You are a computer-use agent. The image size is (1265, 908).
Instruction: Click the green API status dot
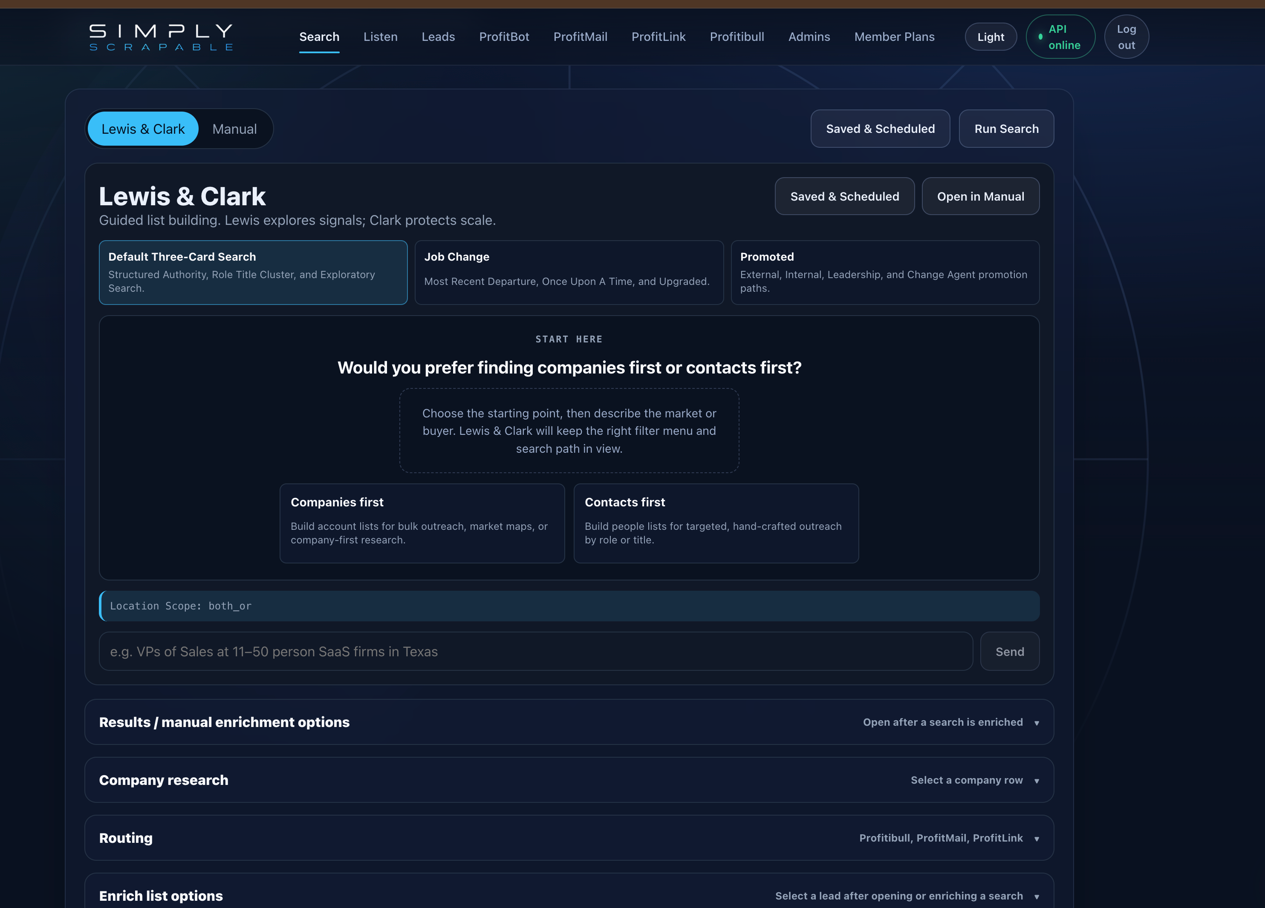coord(1040,37)
